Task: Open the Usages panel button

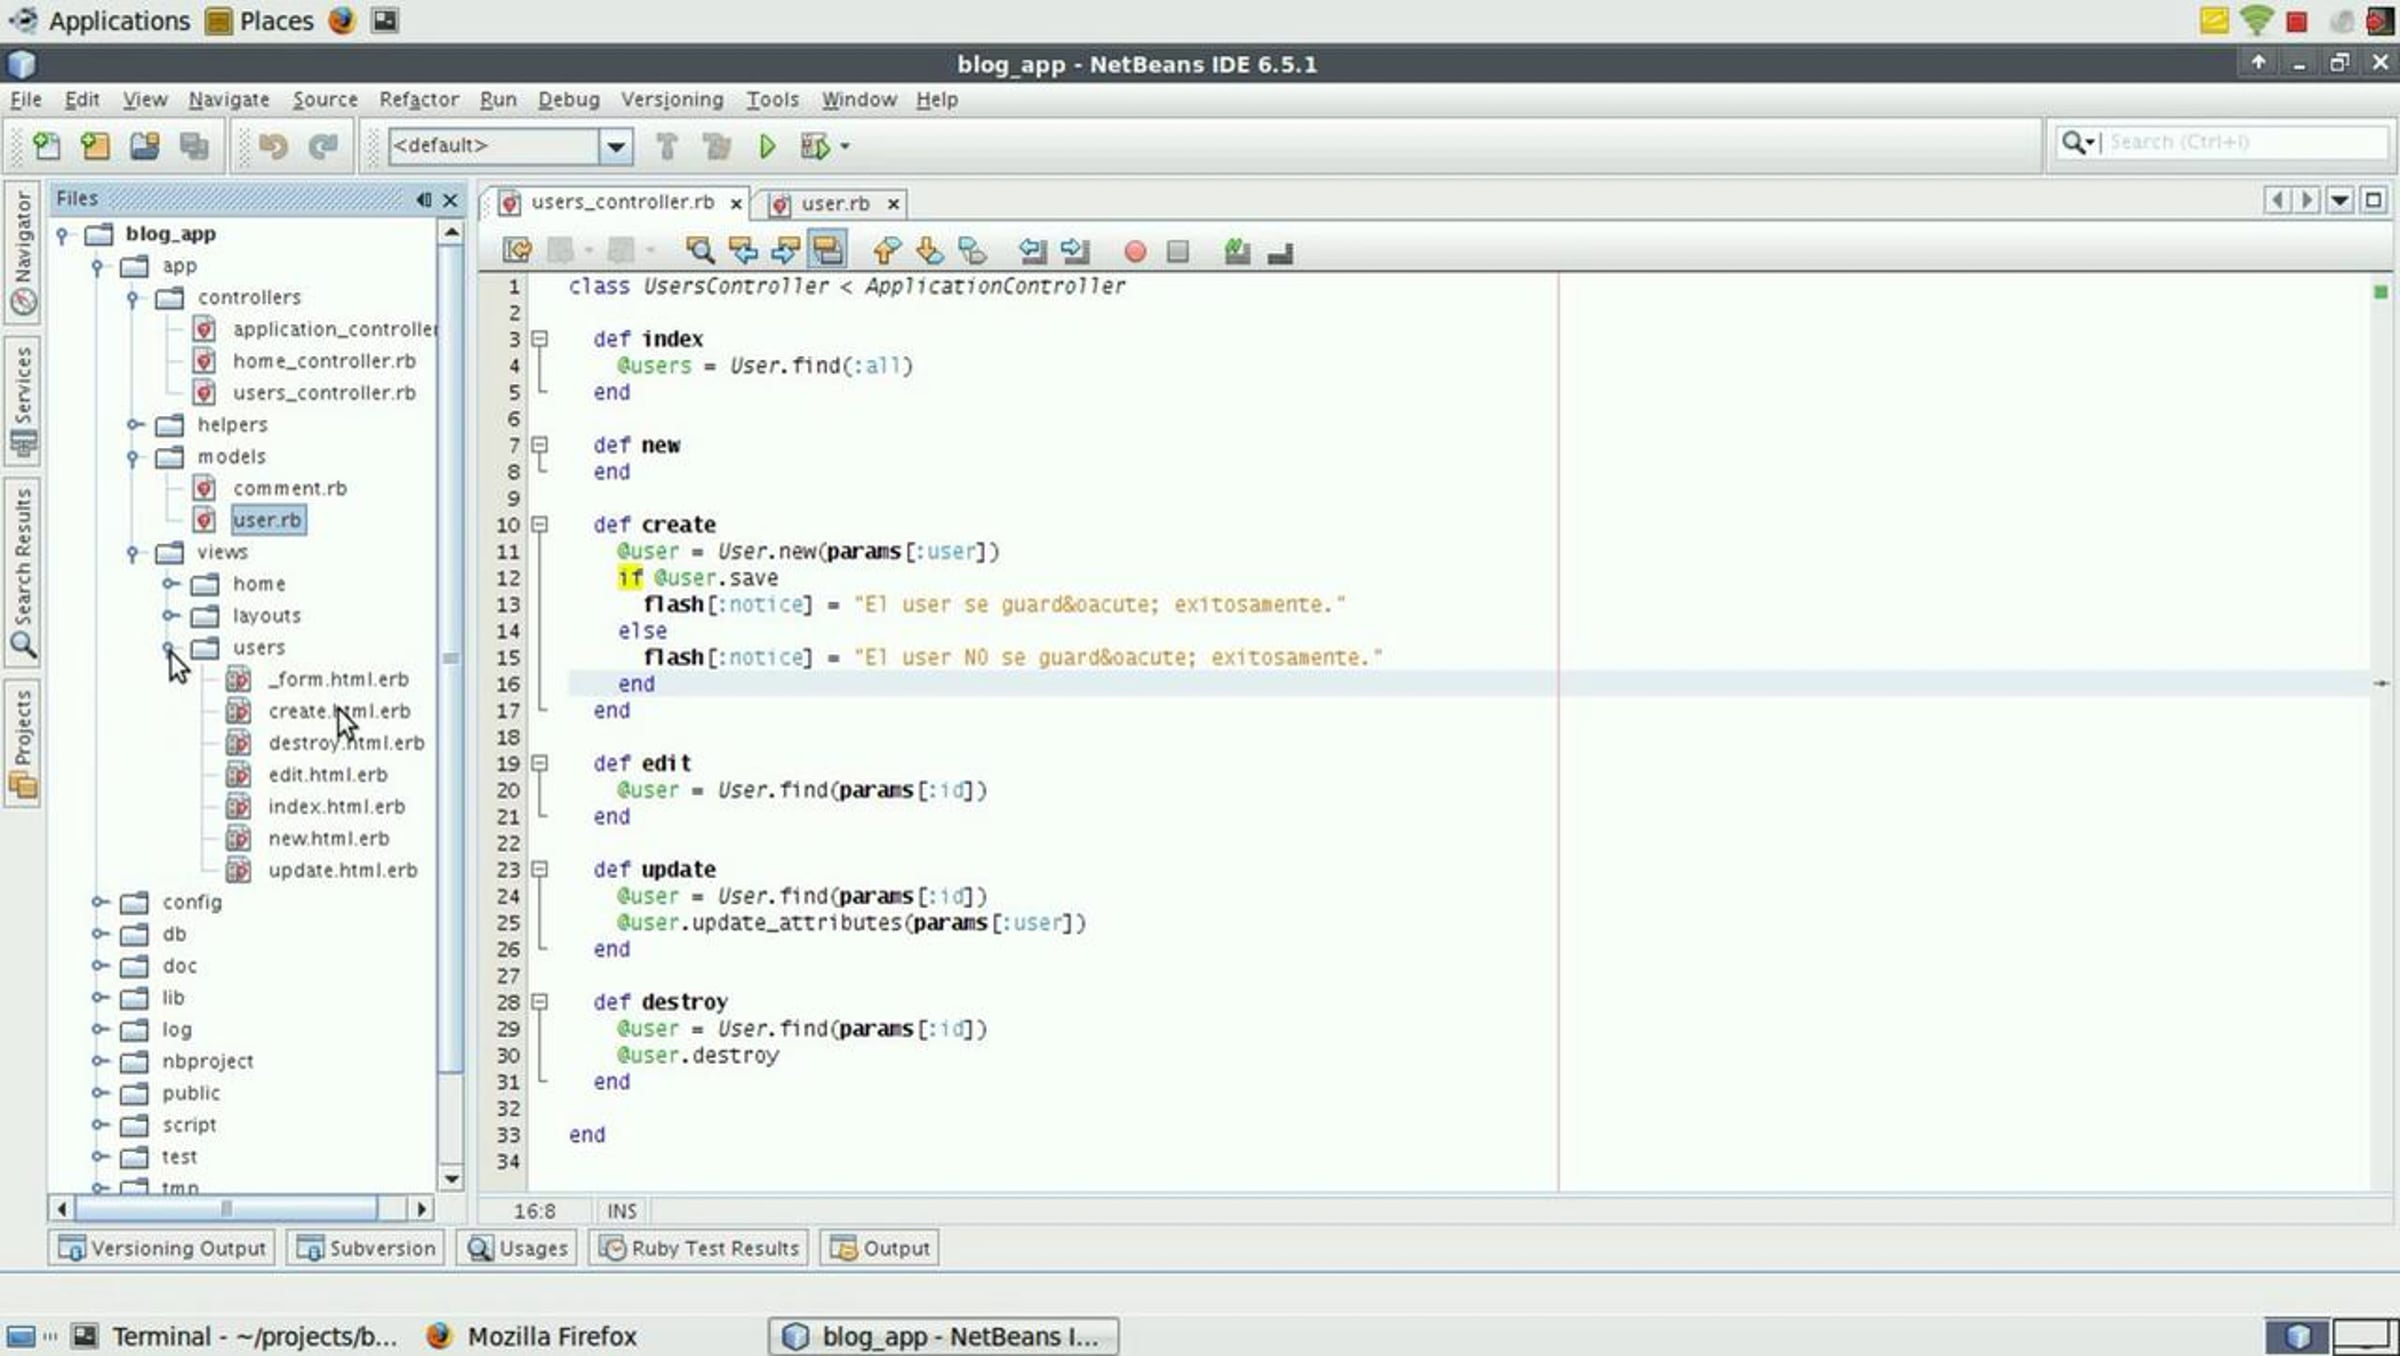Action: point(518,1248)
